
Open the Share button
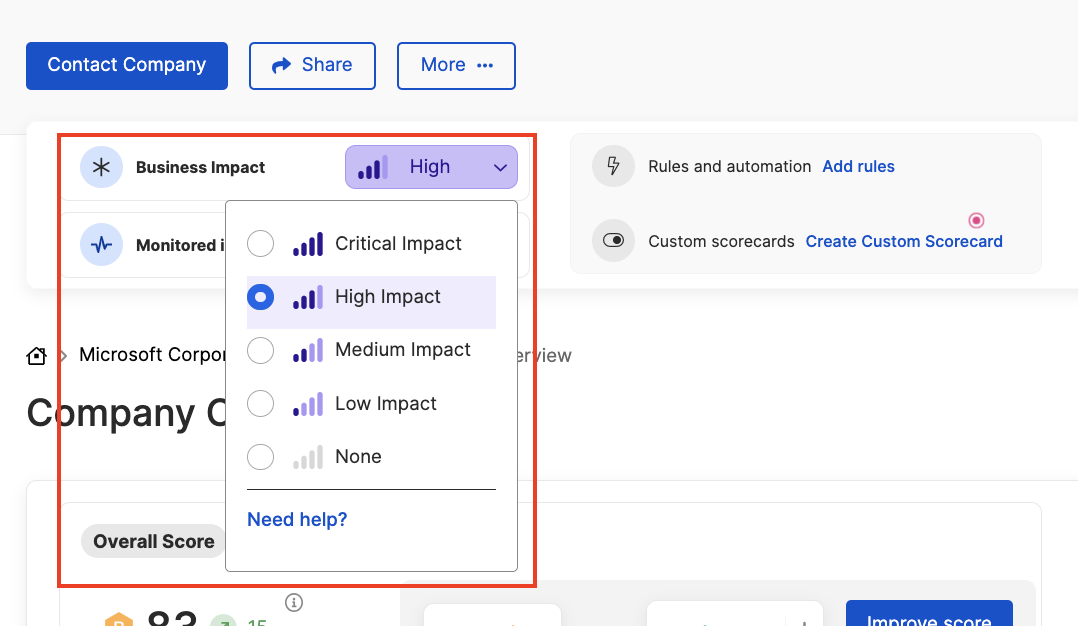tap(312, 65)
